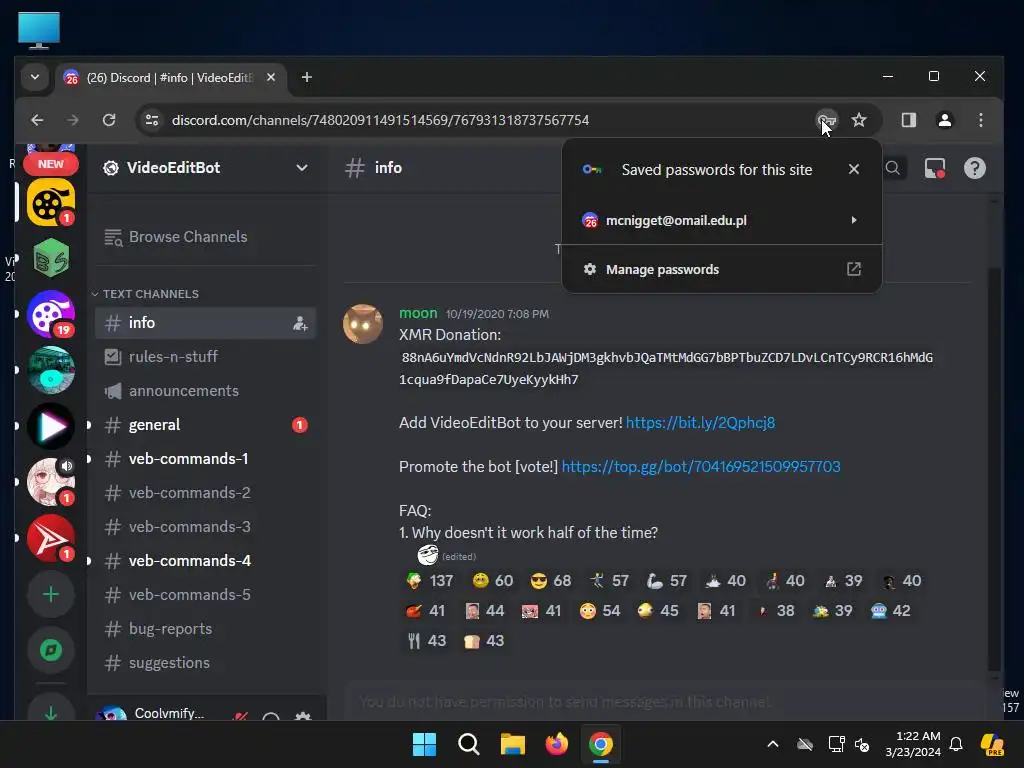Open Windows Start menu
This screenshot has height=768, width=1024.
point(424,744)
